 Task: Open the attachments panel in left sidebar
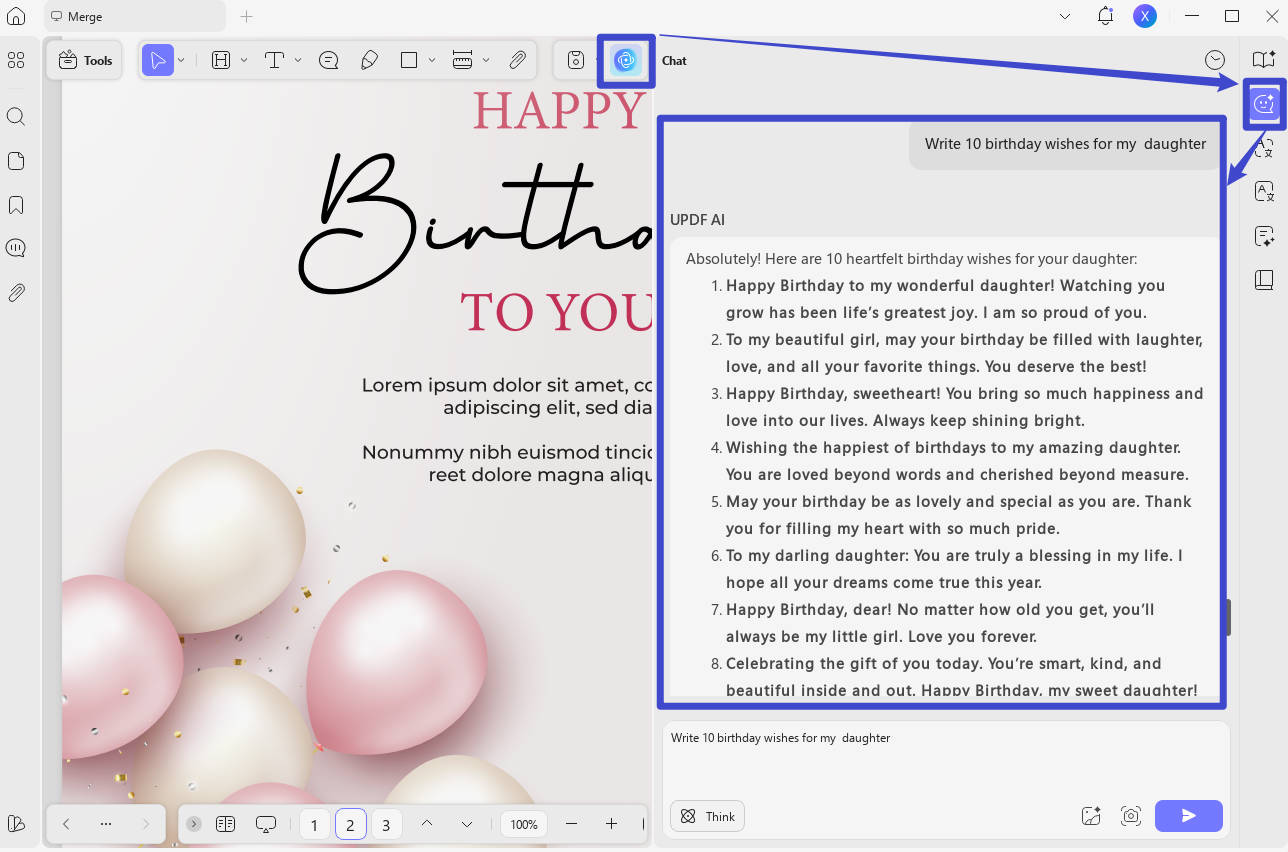click(x=16, y=293)
